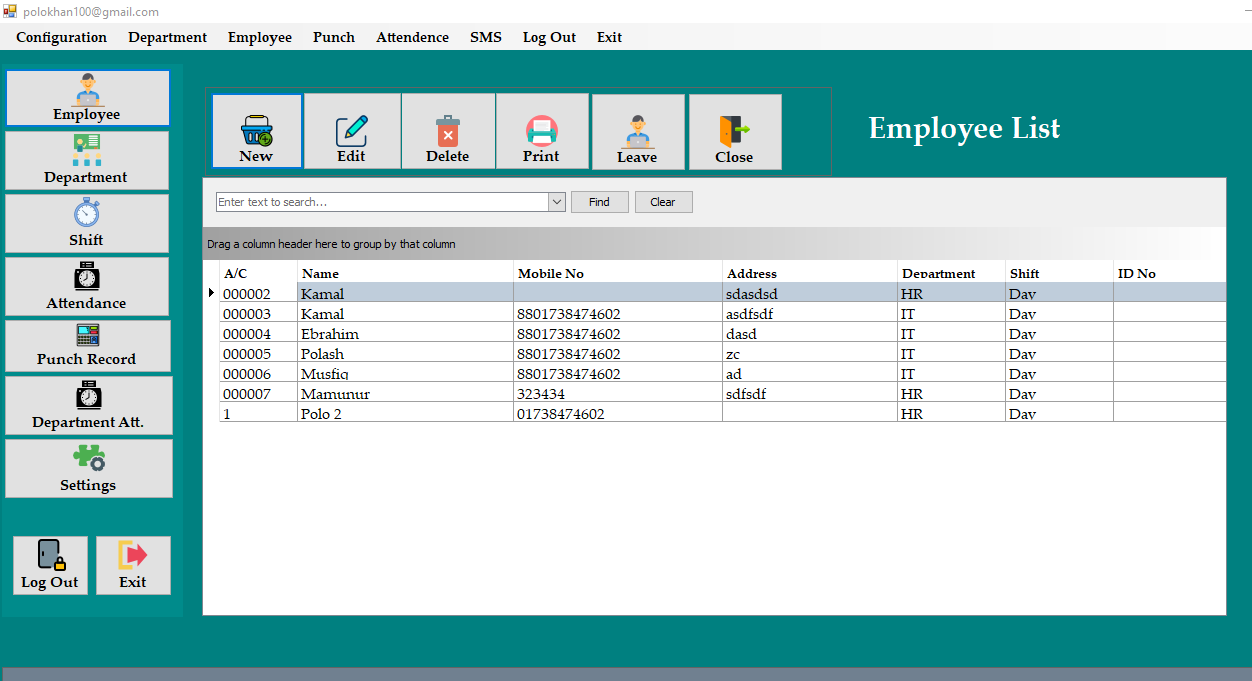This screenshot has height=681, width=1252.
Task: Select the IT department cell of Polash
Action: (x=951, y=353)
